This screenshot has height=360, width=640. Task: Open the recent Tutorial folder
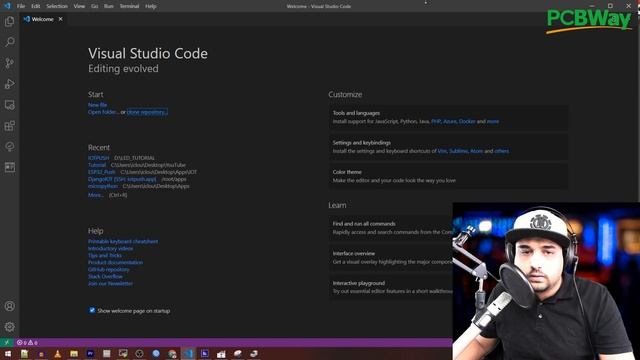pyautogui.click(x=97, y=165)
